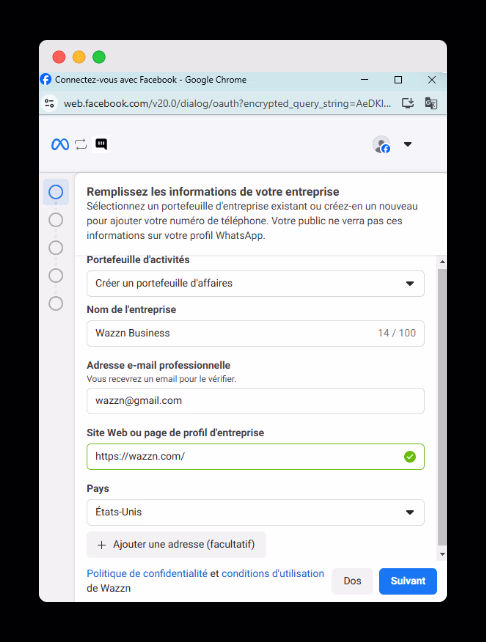This screenshot has height=642, width=486.
Task: Click Ajouter une adresse (facultatif)
Action: [176, 545]
